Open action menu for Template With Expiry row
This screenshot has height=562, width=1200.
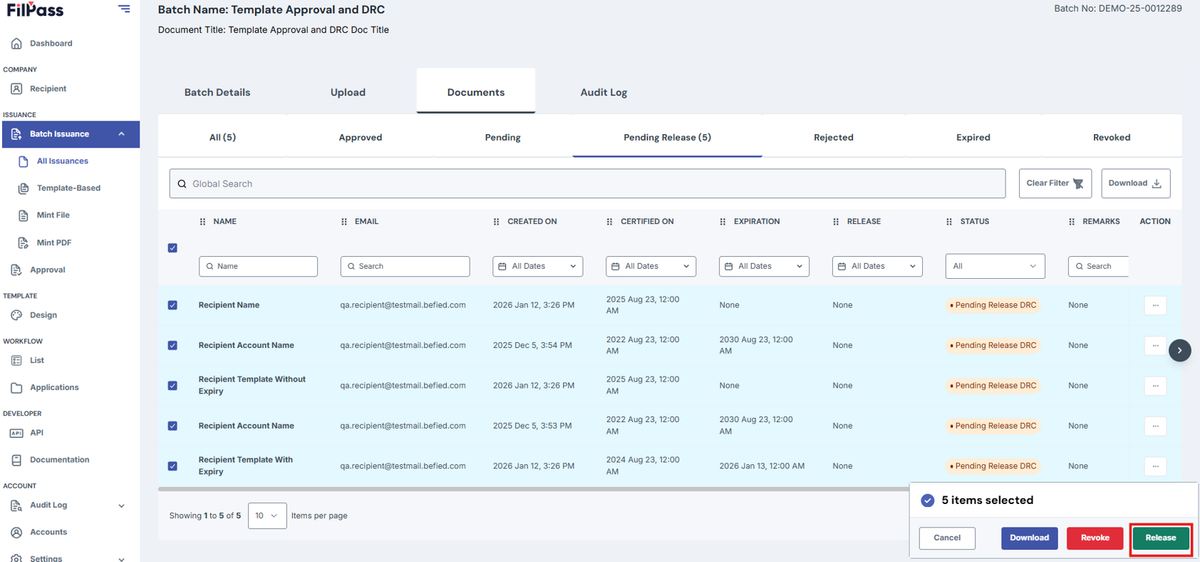pyautogui.click(x=1155, y=466)
